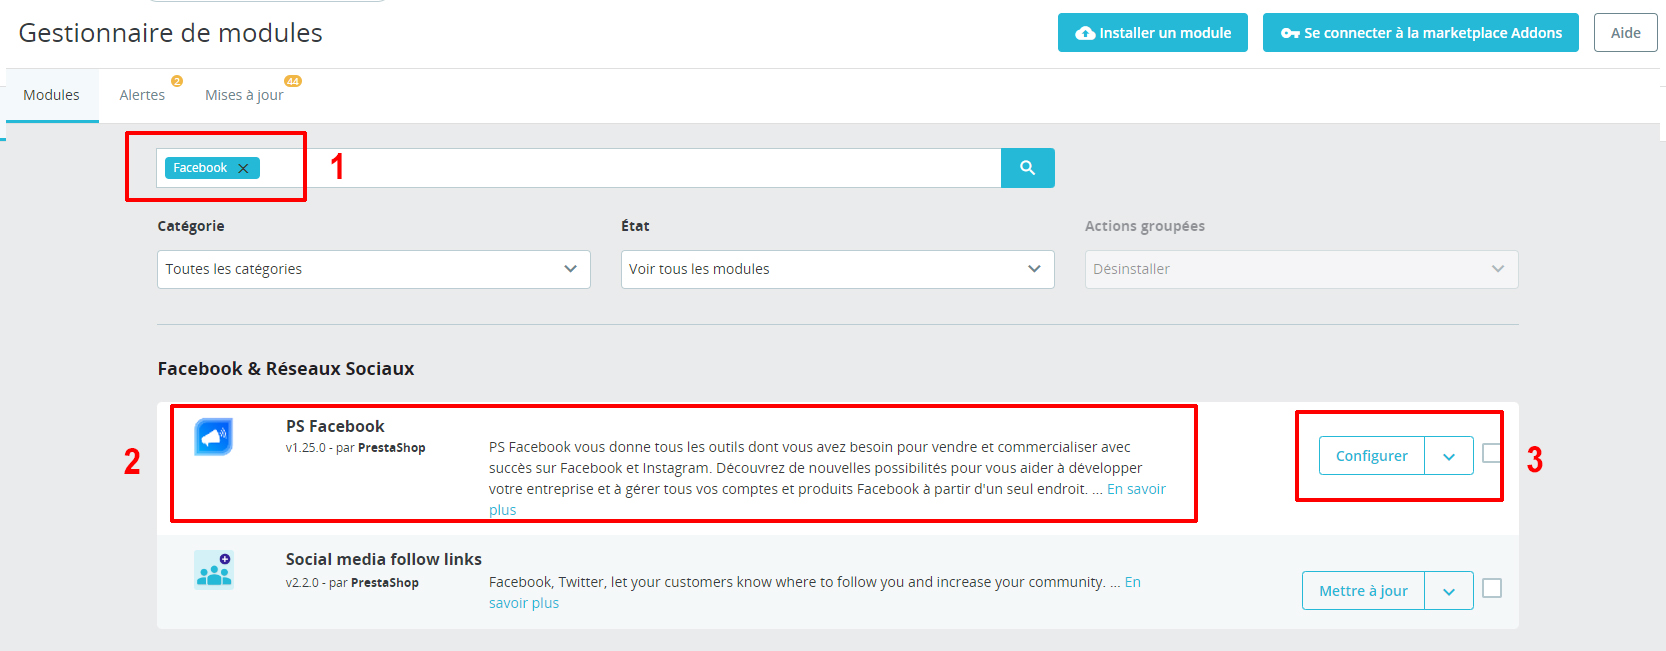This screenshot has width=1666, height=651.
Task: Remove the Facebook search tag
Action: [243, 168]
